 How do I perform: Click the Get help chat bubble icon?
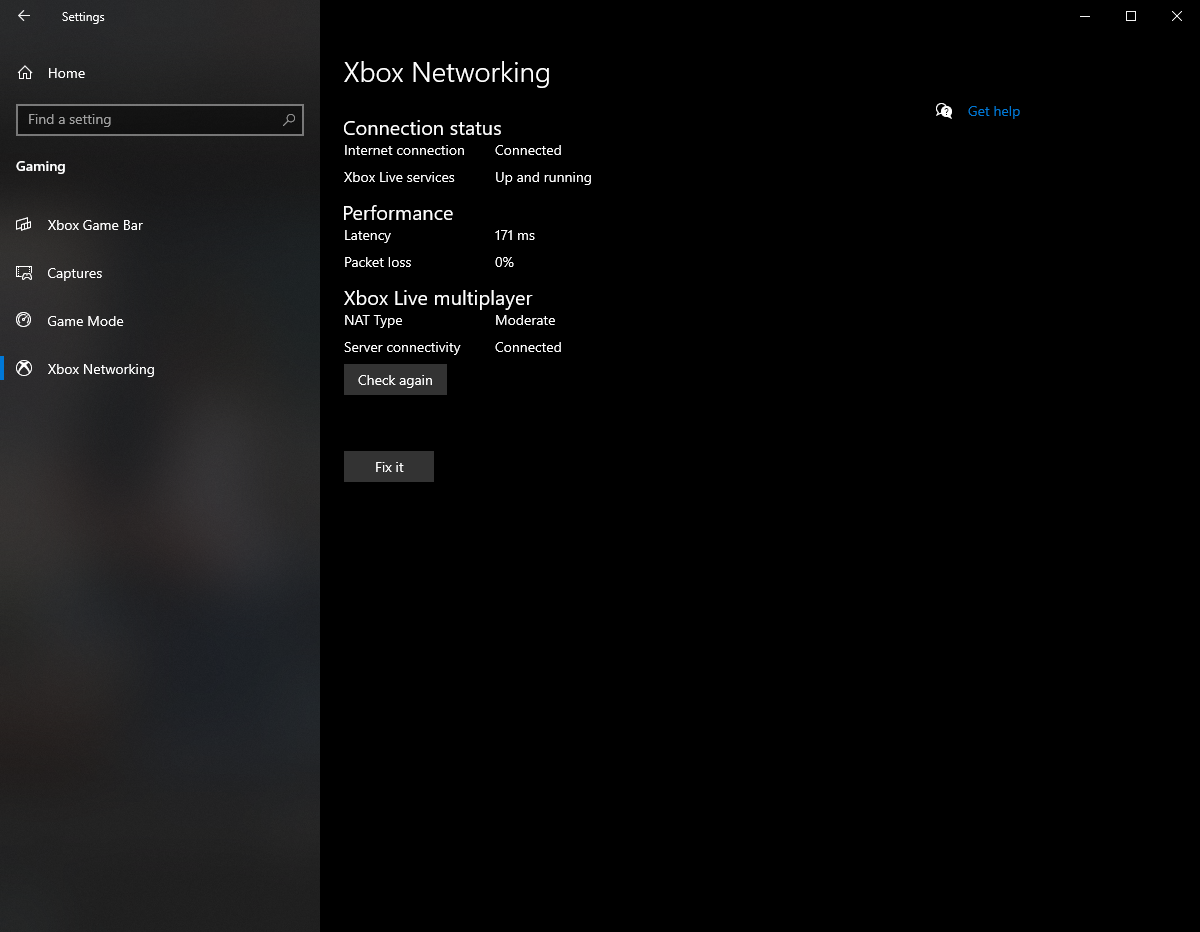coord(944,111)
